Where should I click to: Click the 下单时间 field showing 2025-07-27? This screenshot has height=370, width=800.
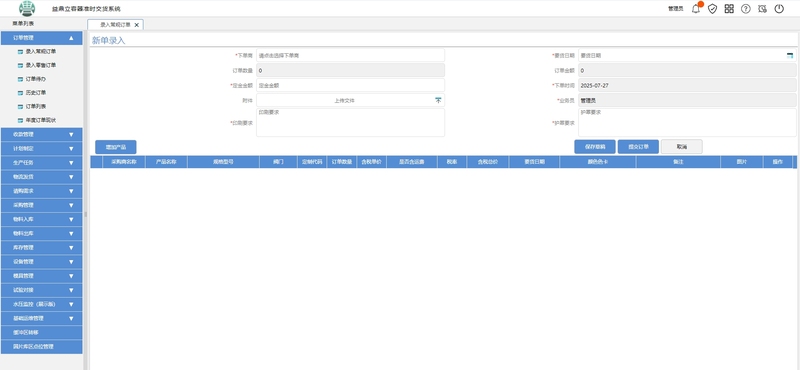click(687, 86)
